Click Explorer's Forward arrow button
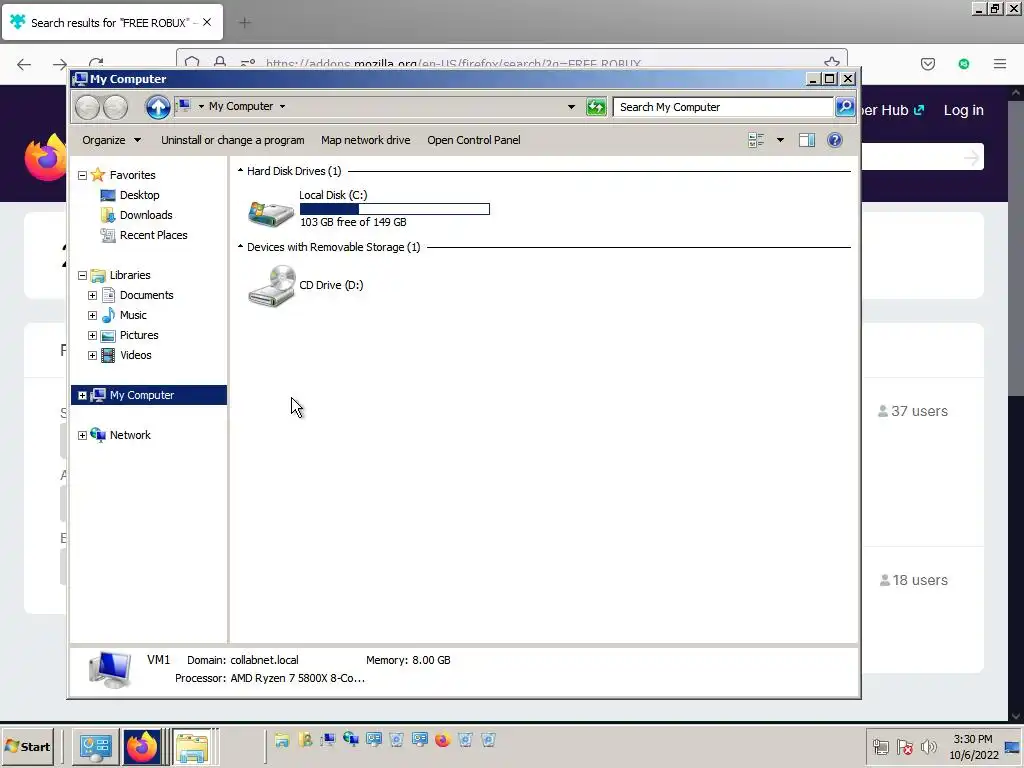 [x=116, y=107]
